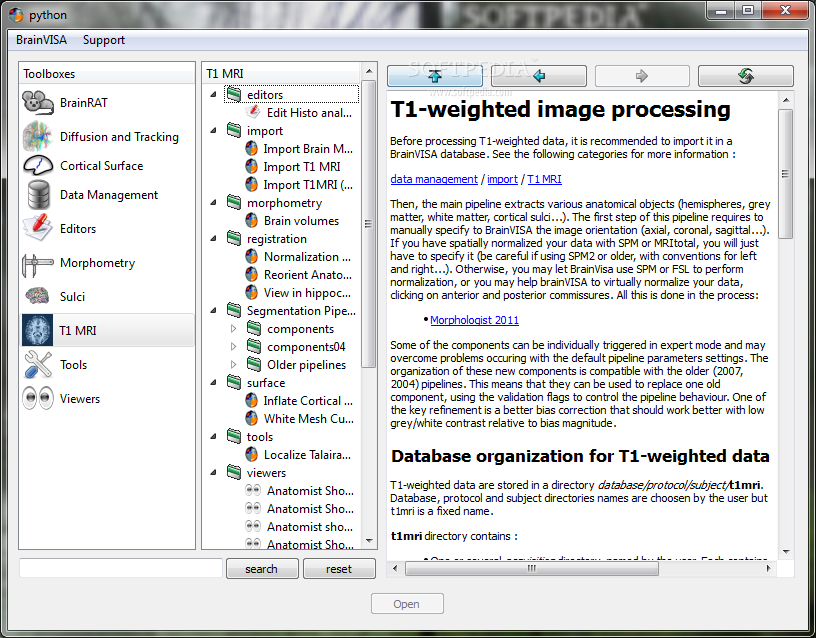This screenshot has height=638, width=816.
Task: Click the Normalization process icon
Action: pyautogui.click(x=251, y=256)
